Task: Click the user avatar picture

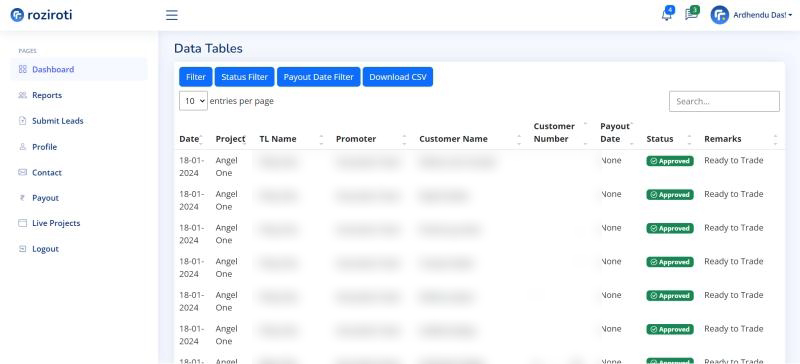Action: click(x=719, y=15)
